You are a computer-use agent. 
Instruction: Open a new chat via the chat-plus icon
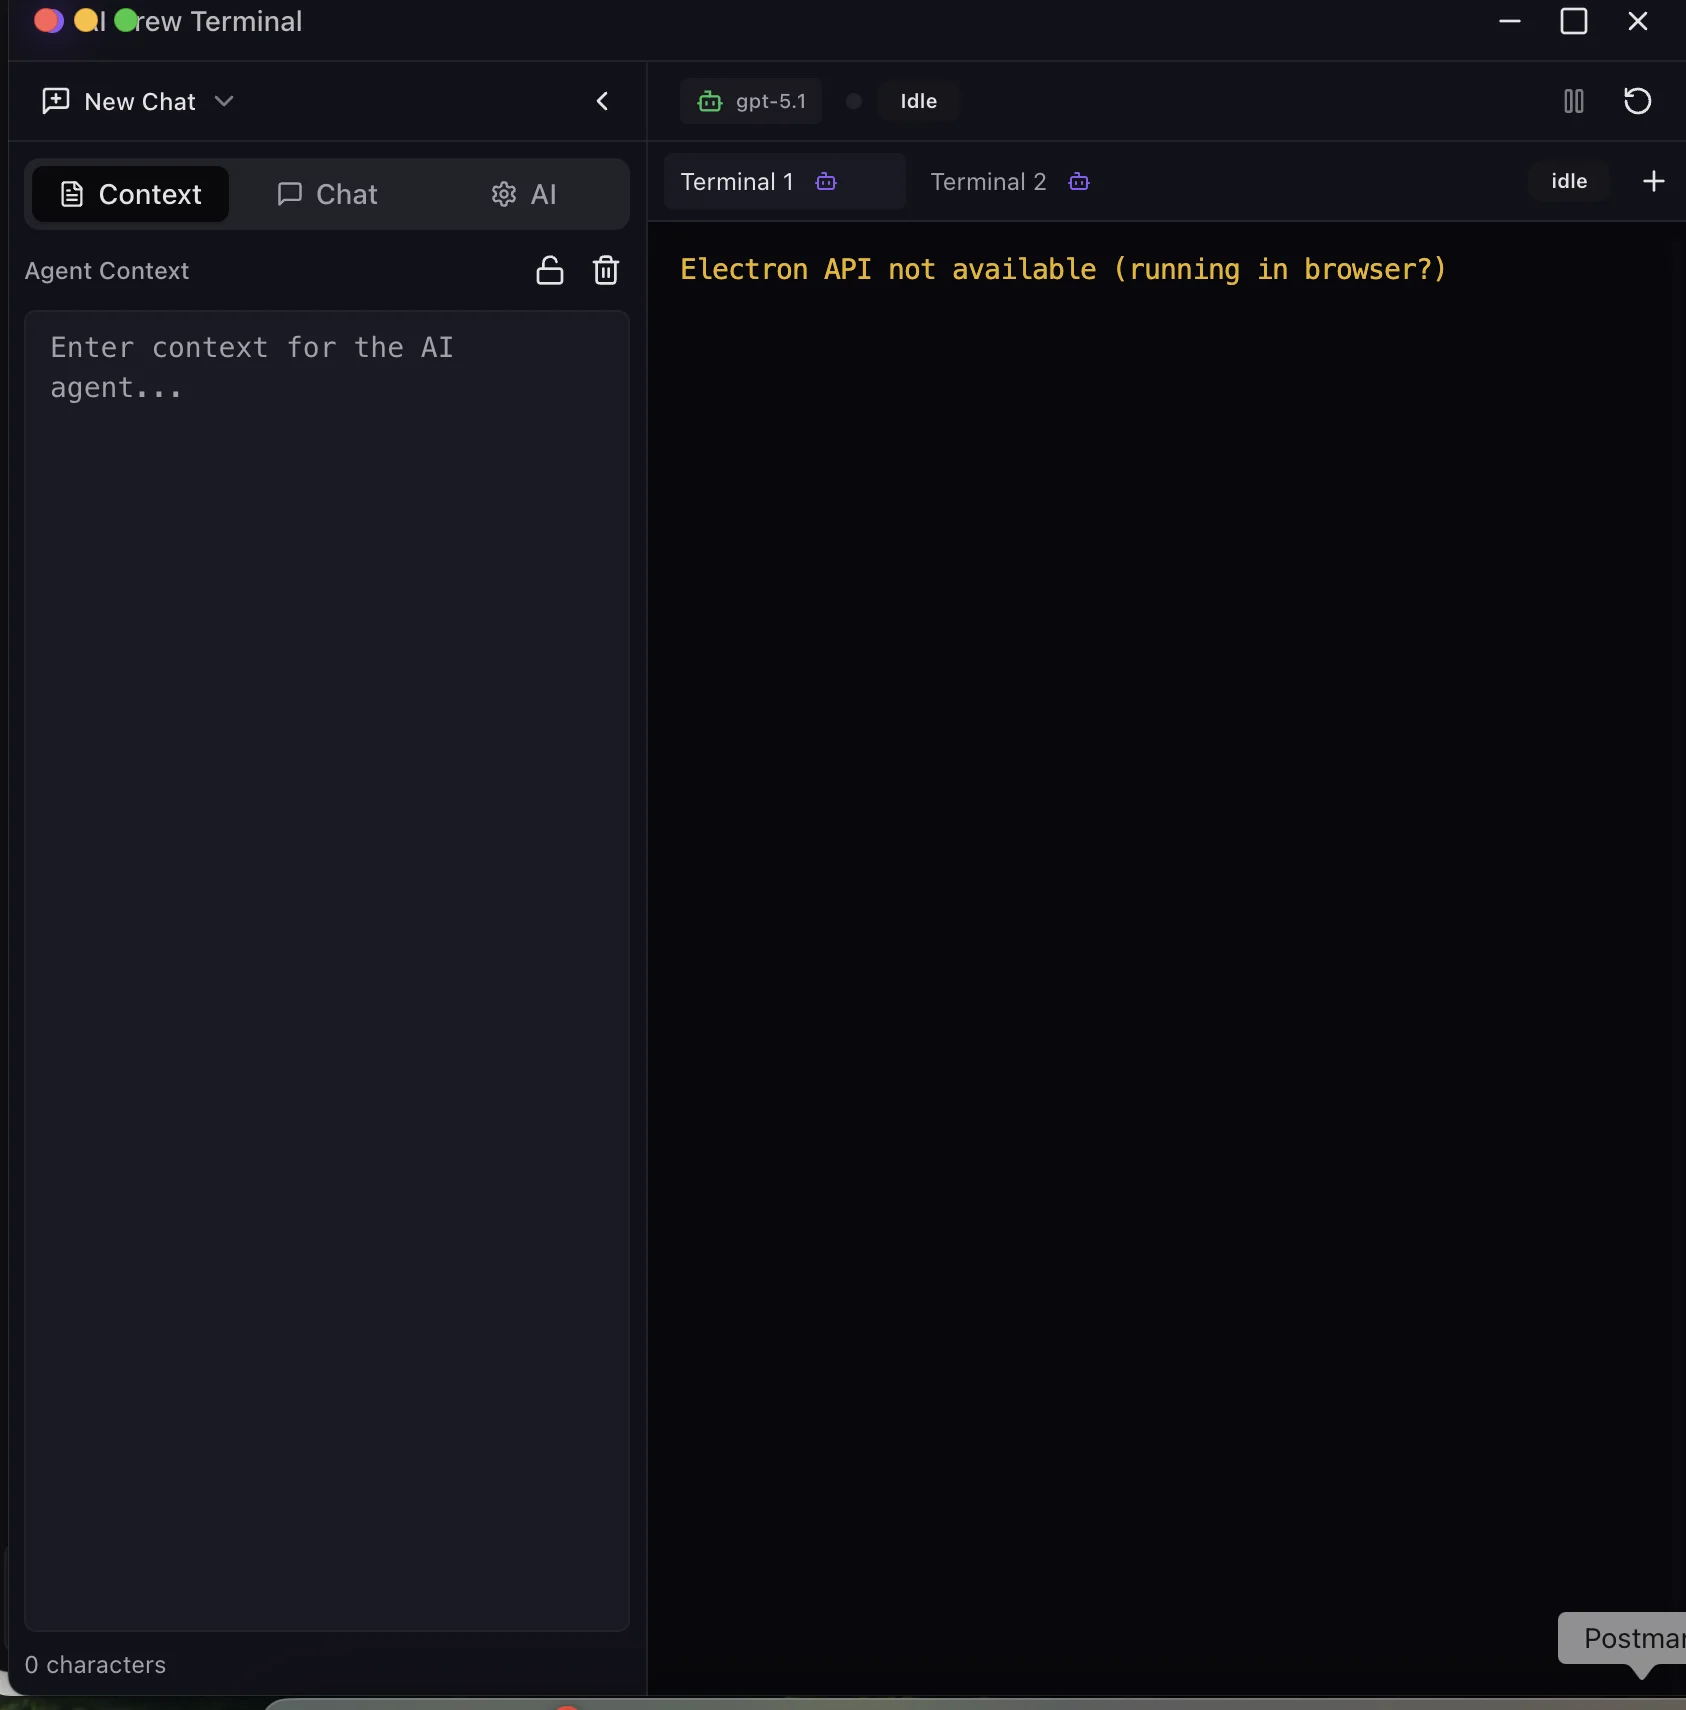55,101
